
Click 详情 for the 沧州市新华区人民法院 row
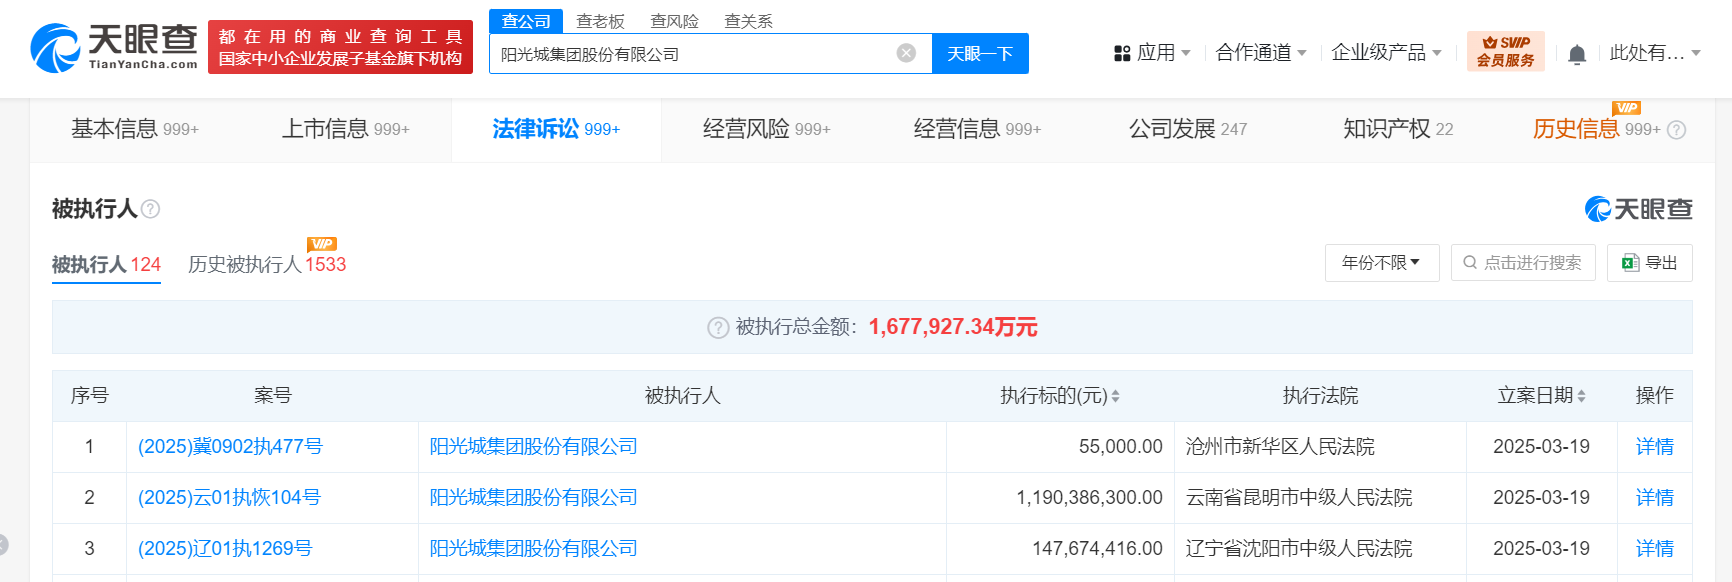pyautogui.click(x=1654, y=447)
